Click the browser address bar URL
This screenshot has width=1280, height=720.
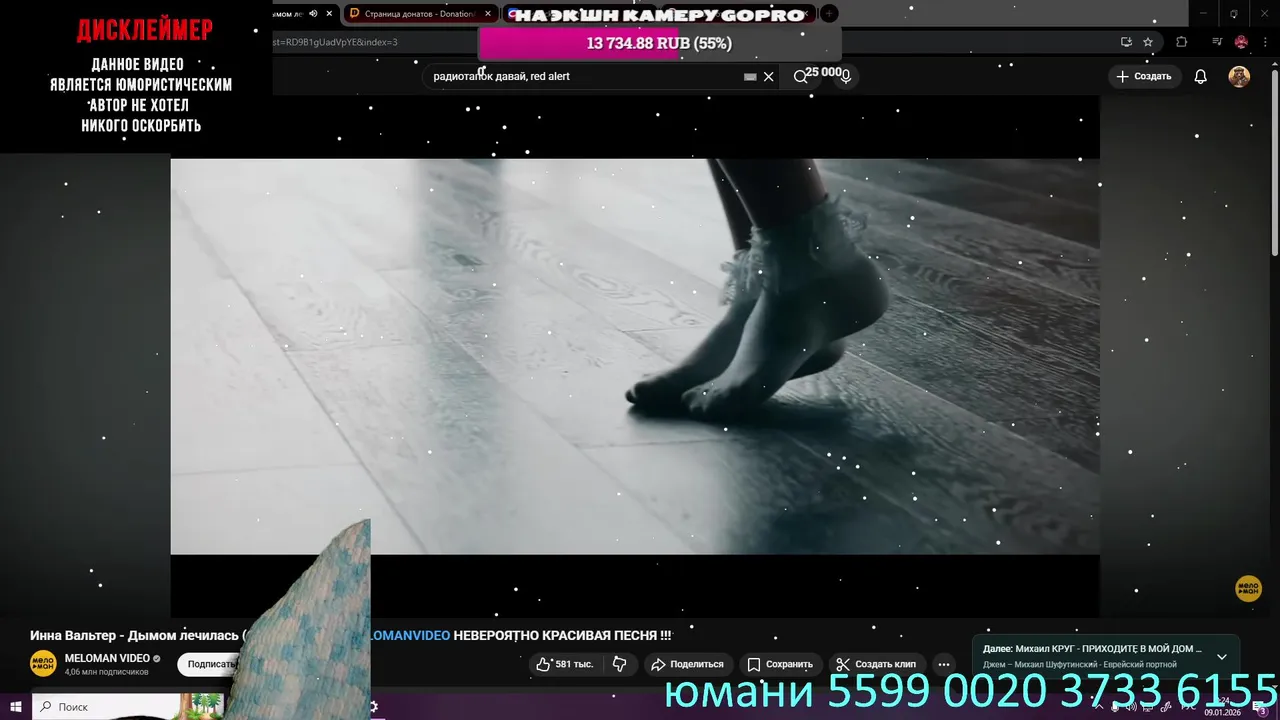click(x=335, y=42)
